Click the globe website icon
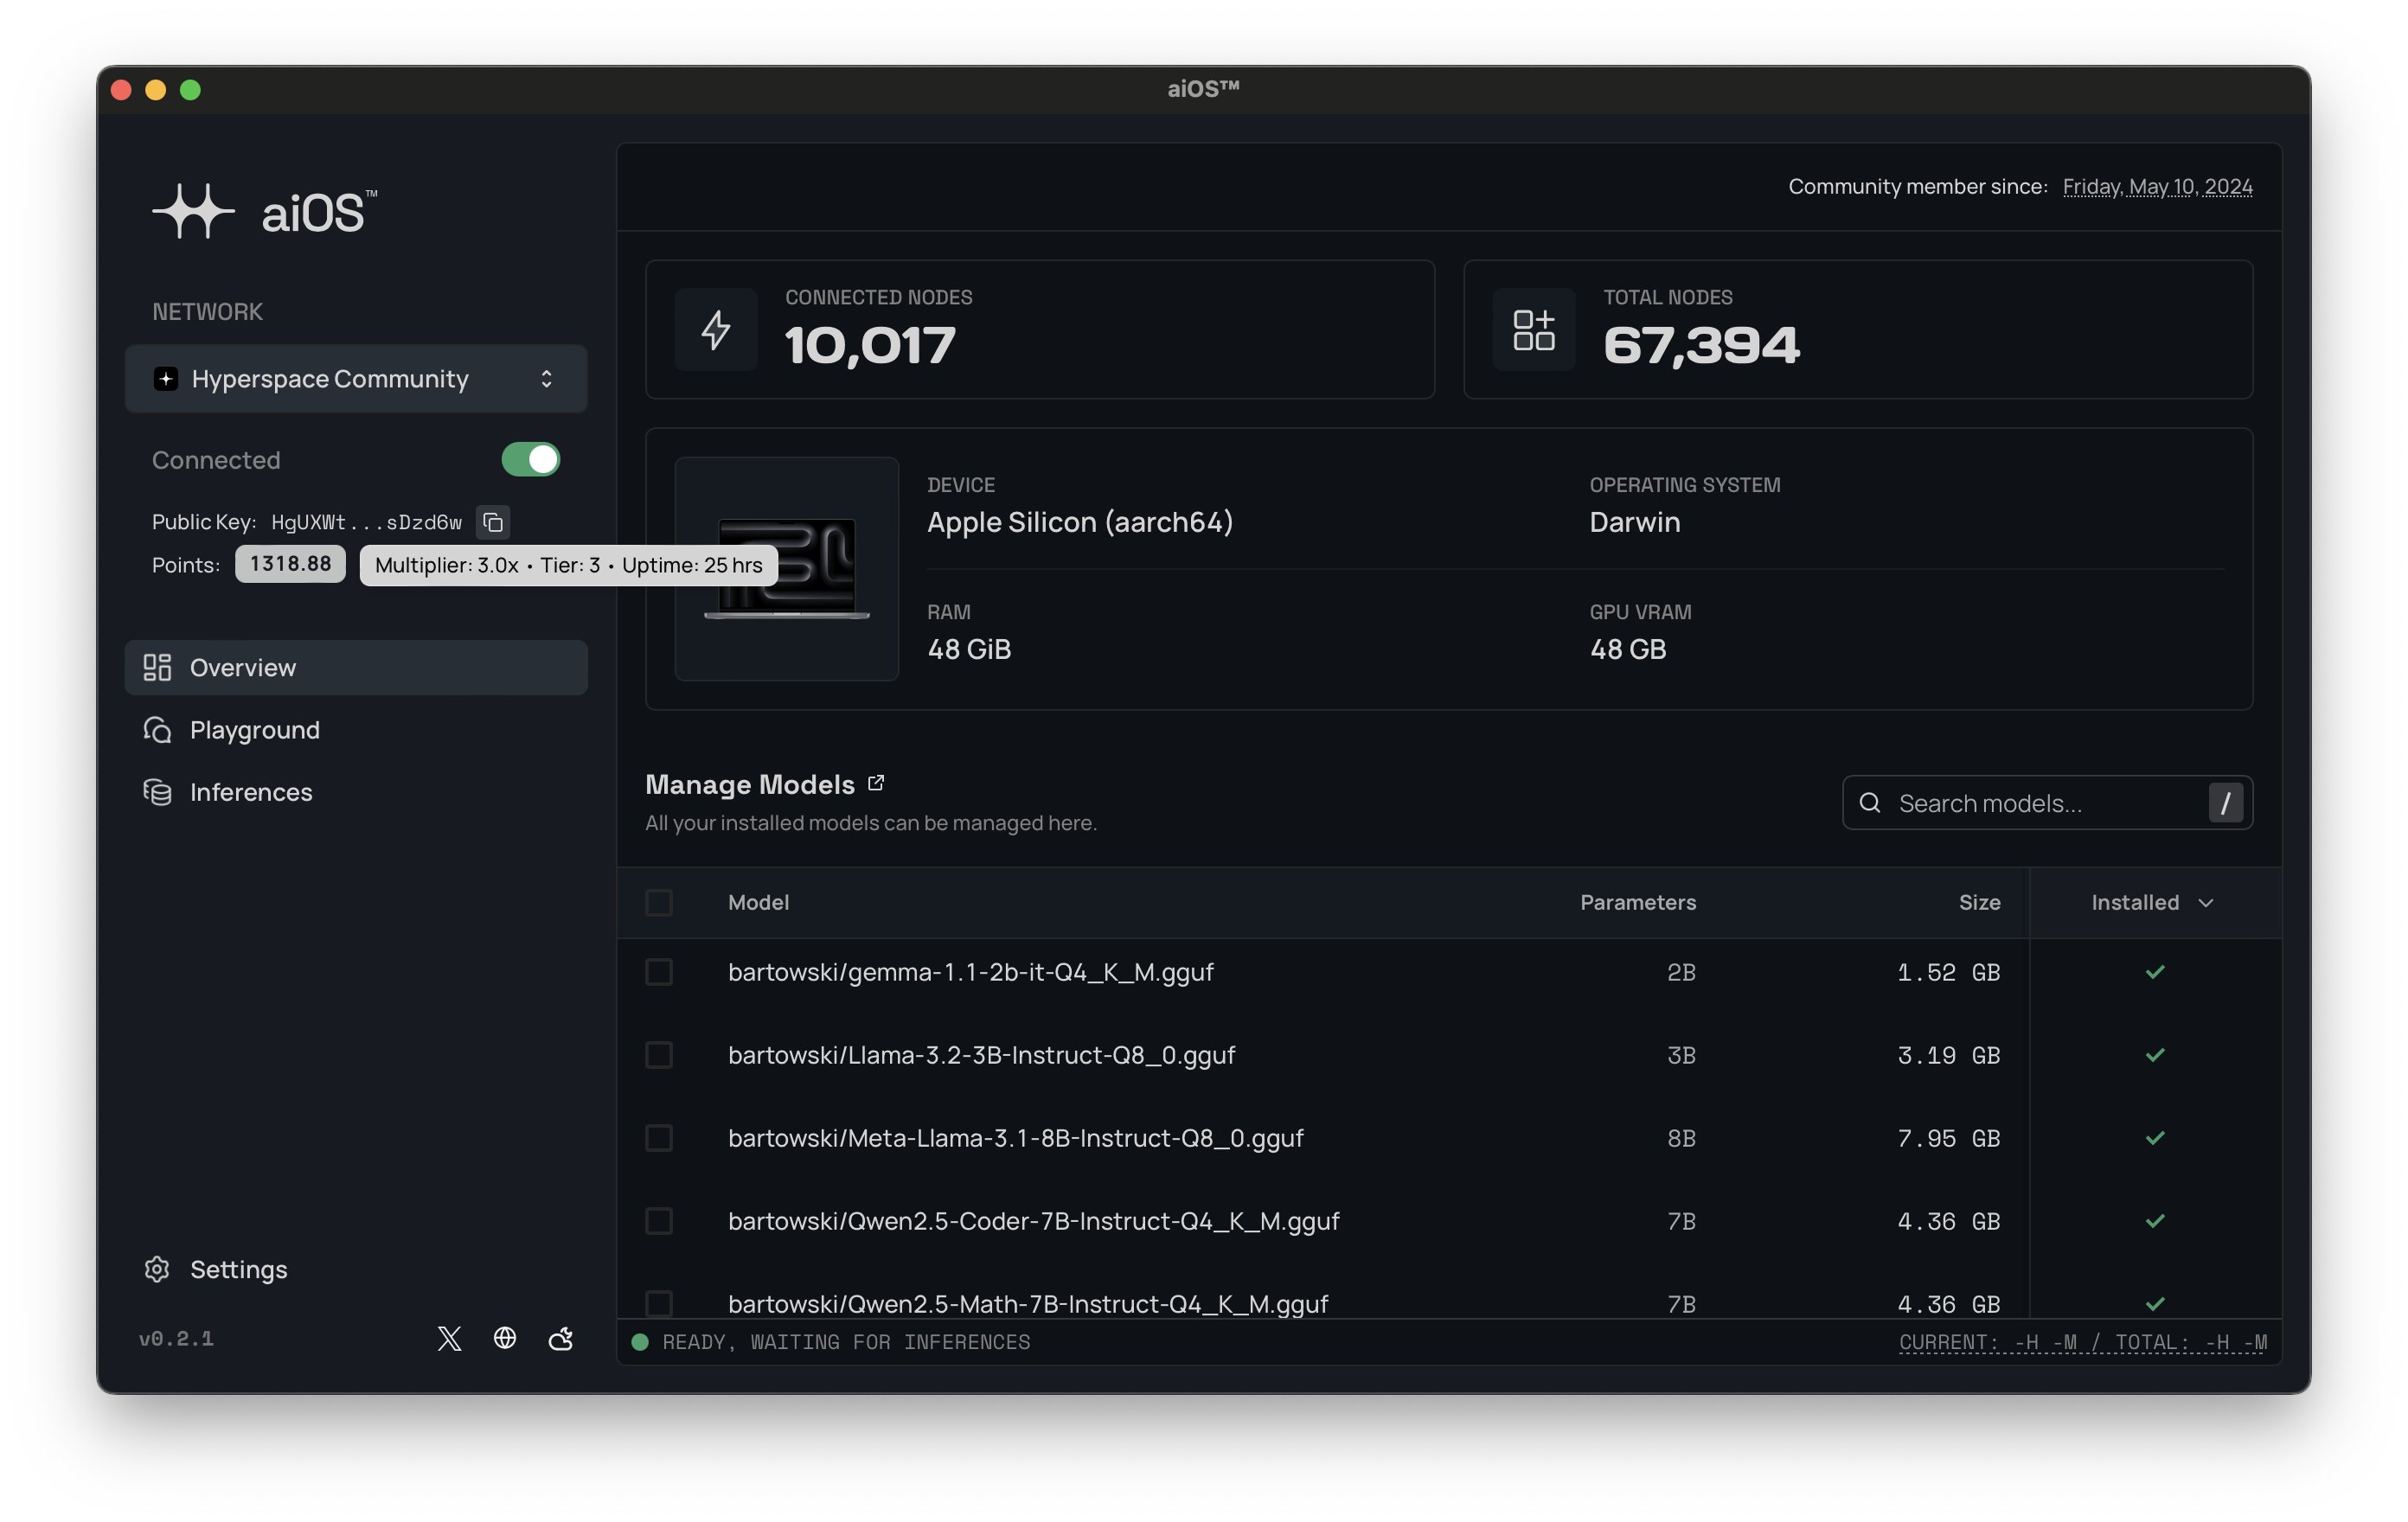2408x1522 pixels. click(505, 1338)
